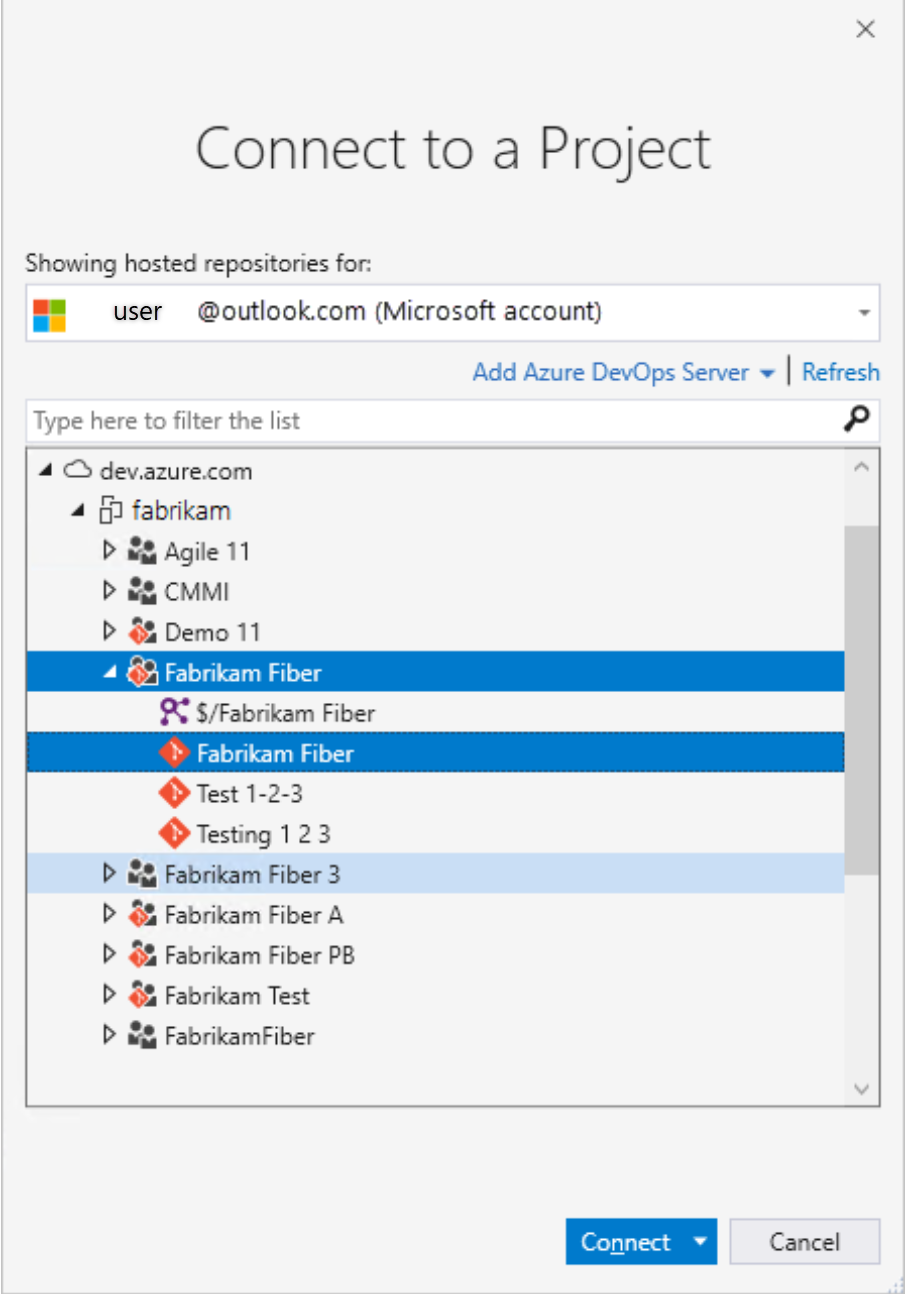Click the Microsoft account logo icon
Screen dimensions: 905x1294
pos(47,311)
